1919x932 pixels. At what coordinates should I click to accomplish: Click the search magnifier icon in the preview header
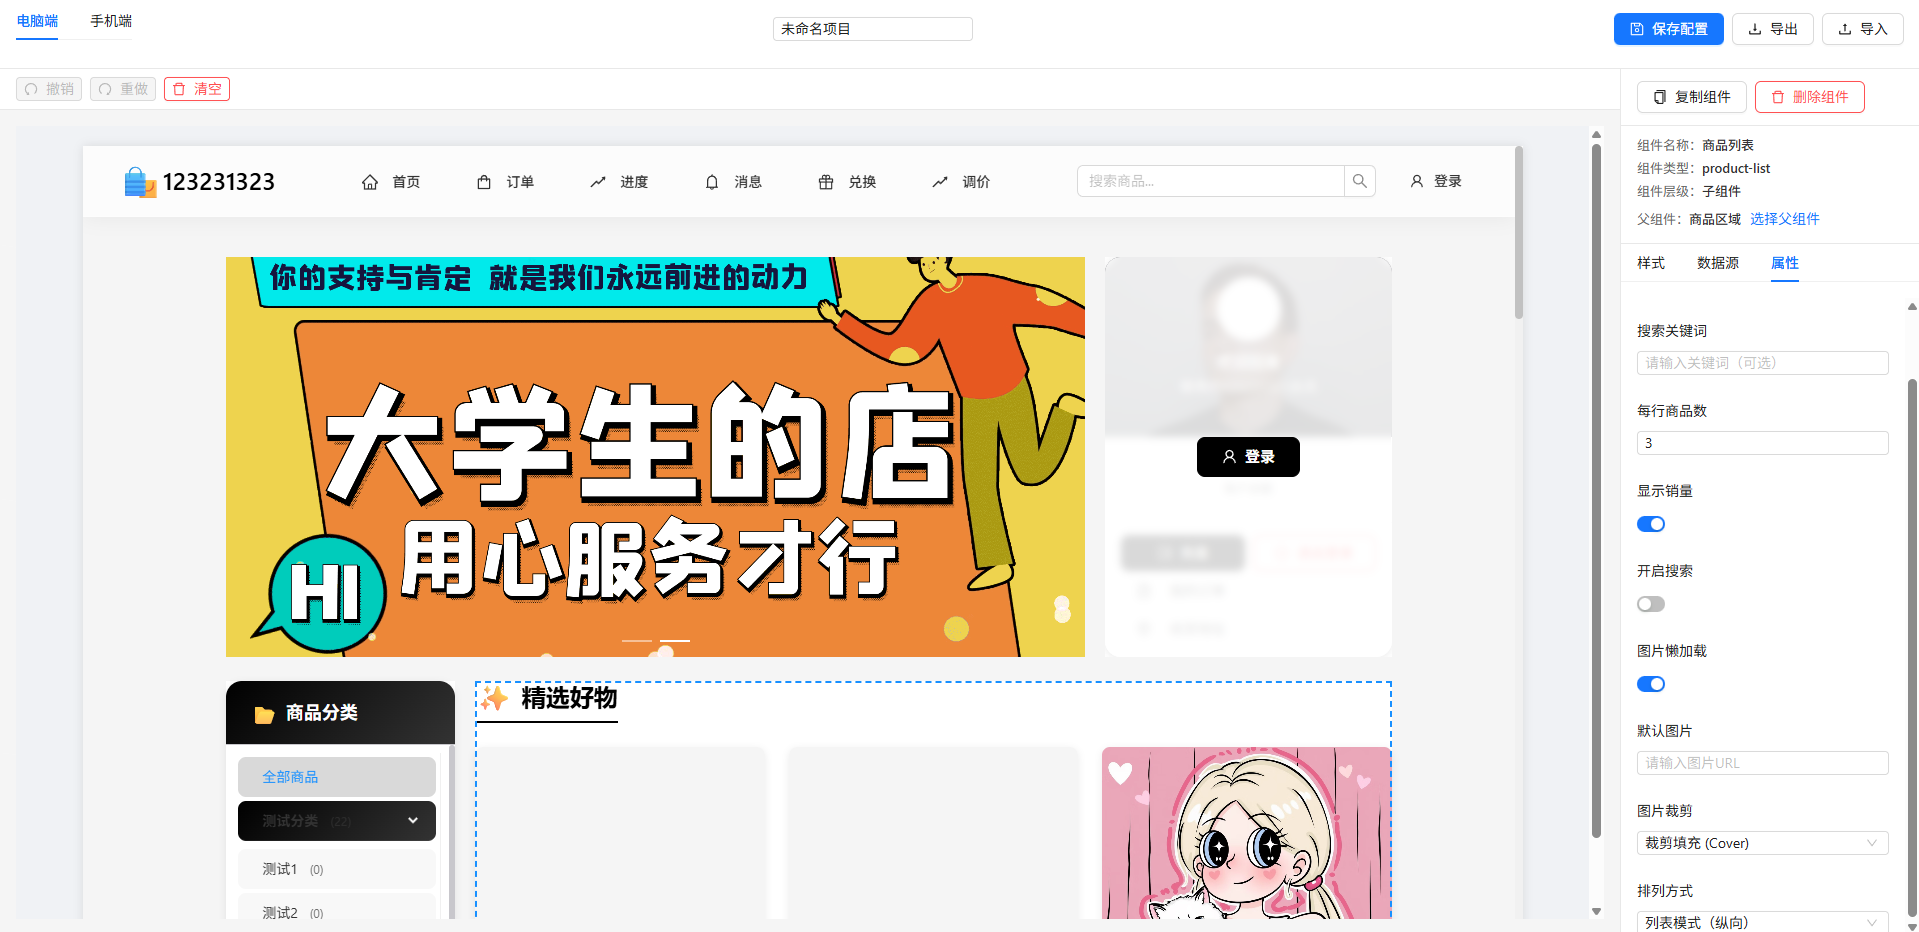pyautogui.click(x=1360, y=181)
